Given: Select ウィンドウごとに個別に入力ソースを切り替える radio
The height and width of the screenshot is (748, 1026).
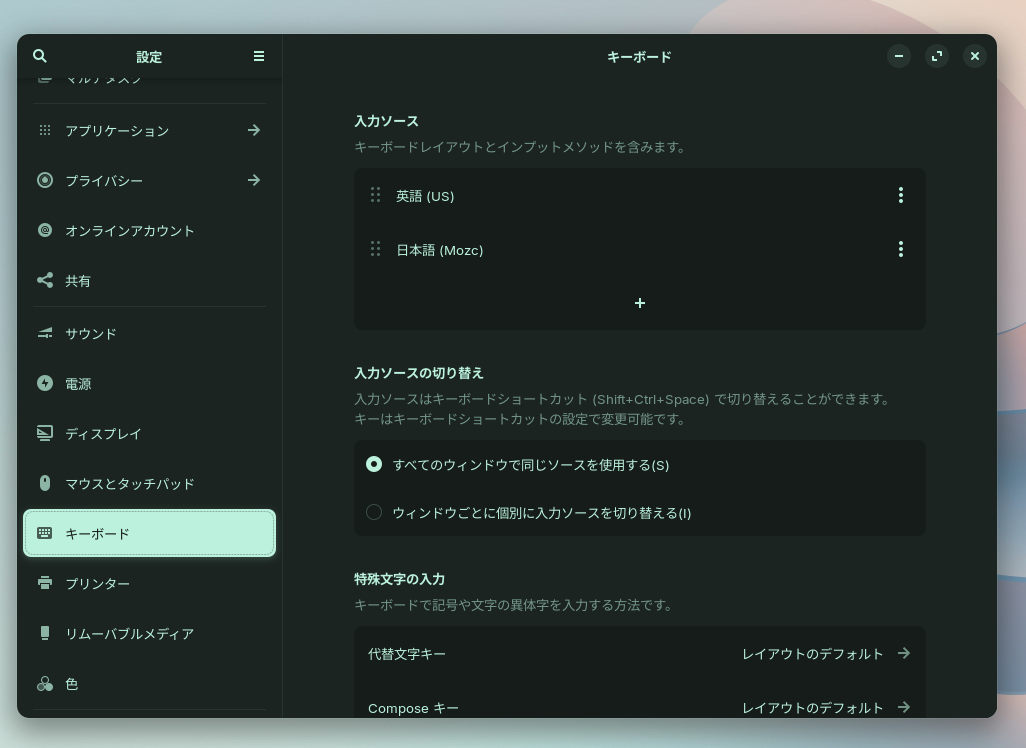Looking at the screenshot, I should [x=374, y=512].
